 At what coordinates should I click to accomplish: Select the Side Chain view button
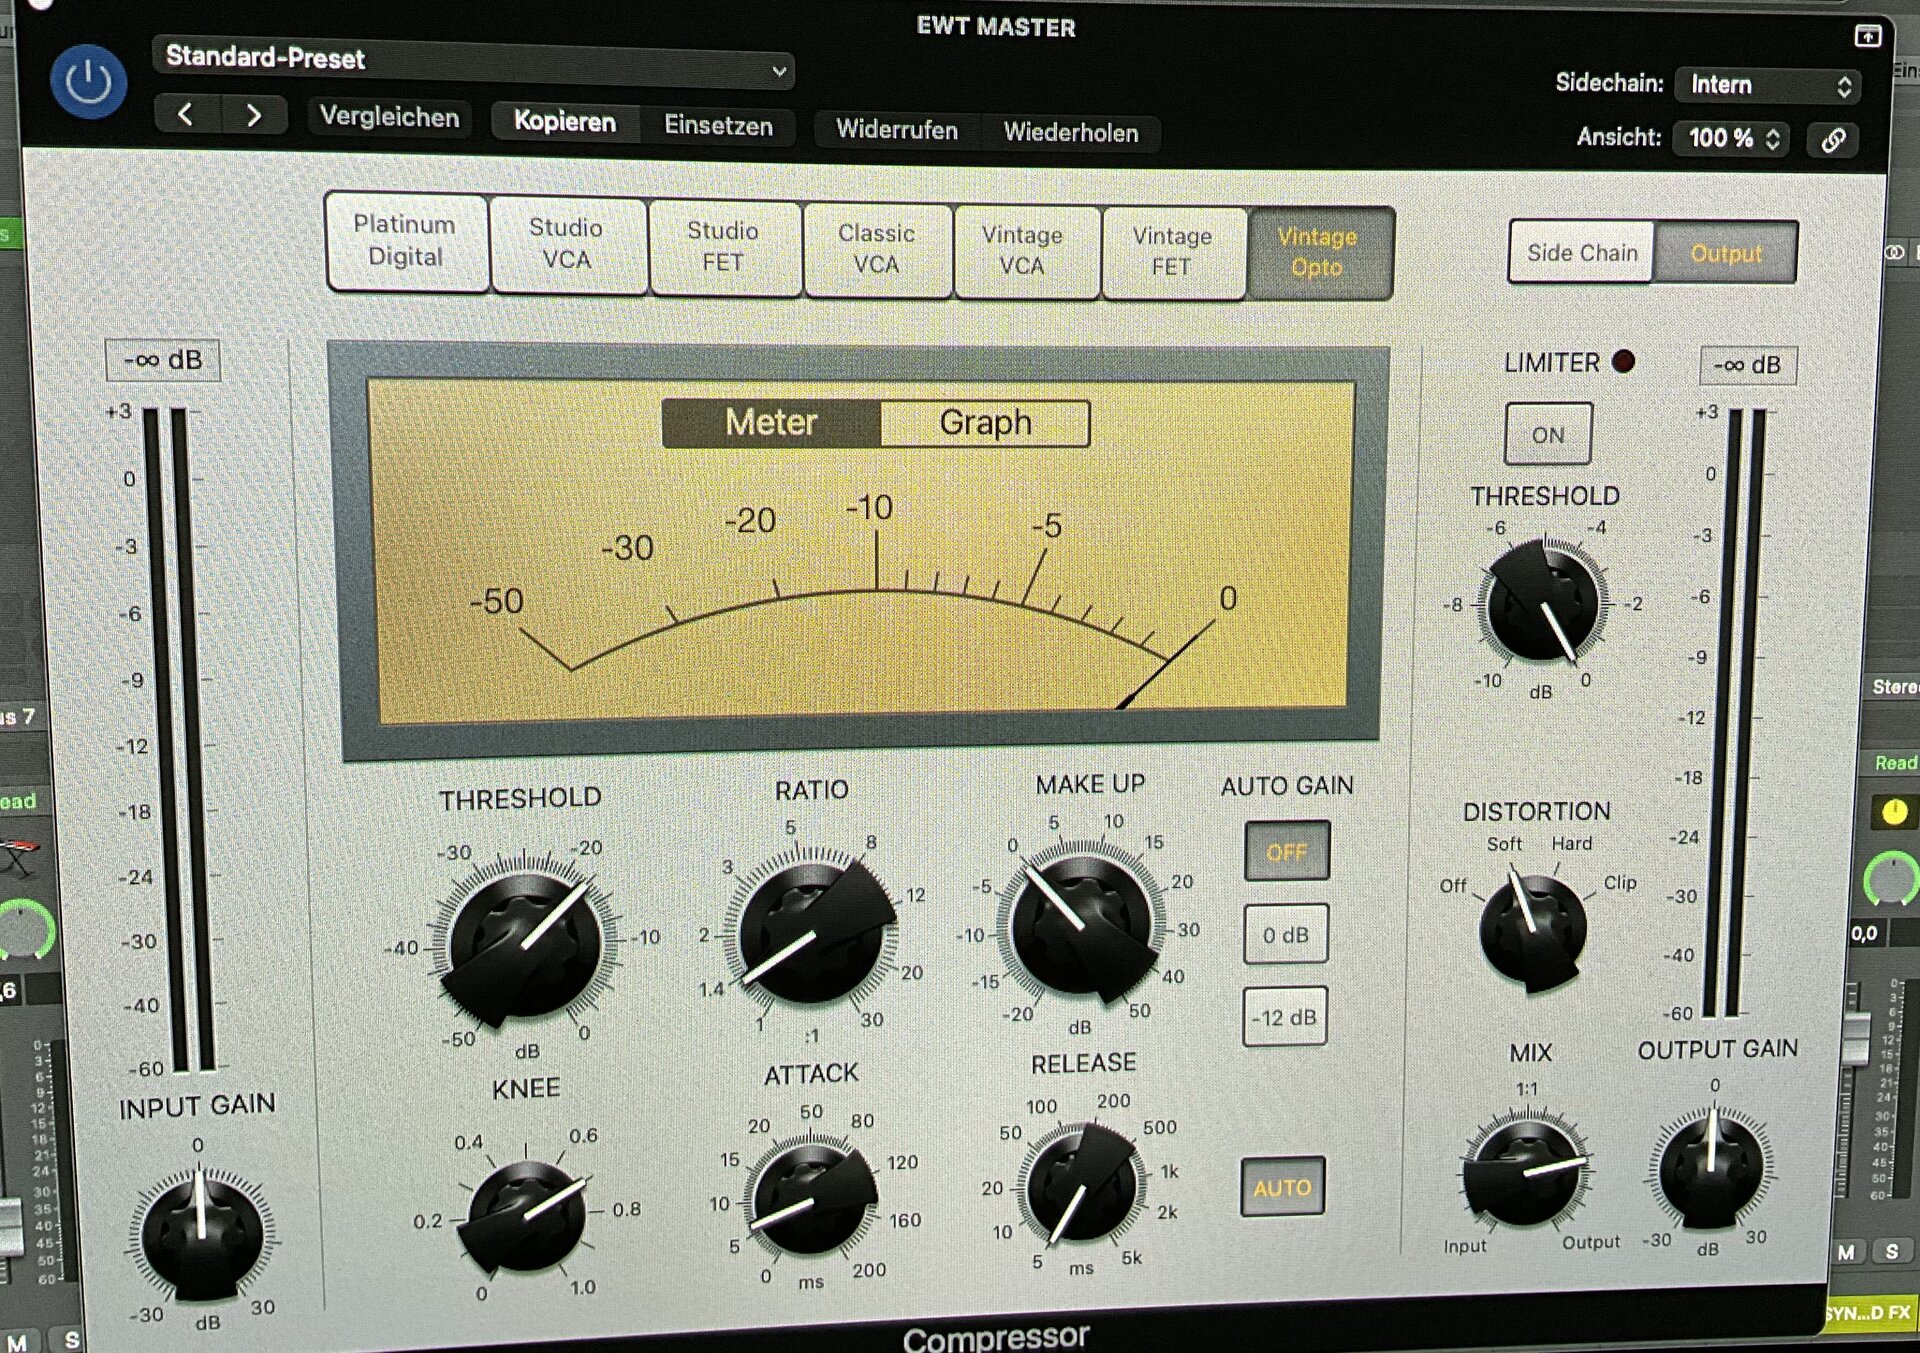click(1581, 253)
